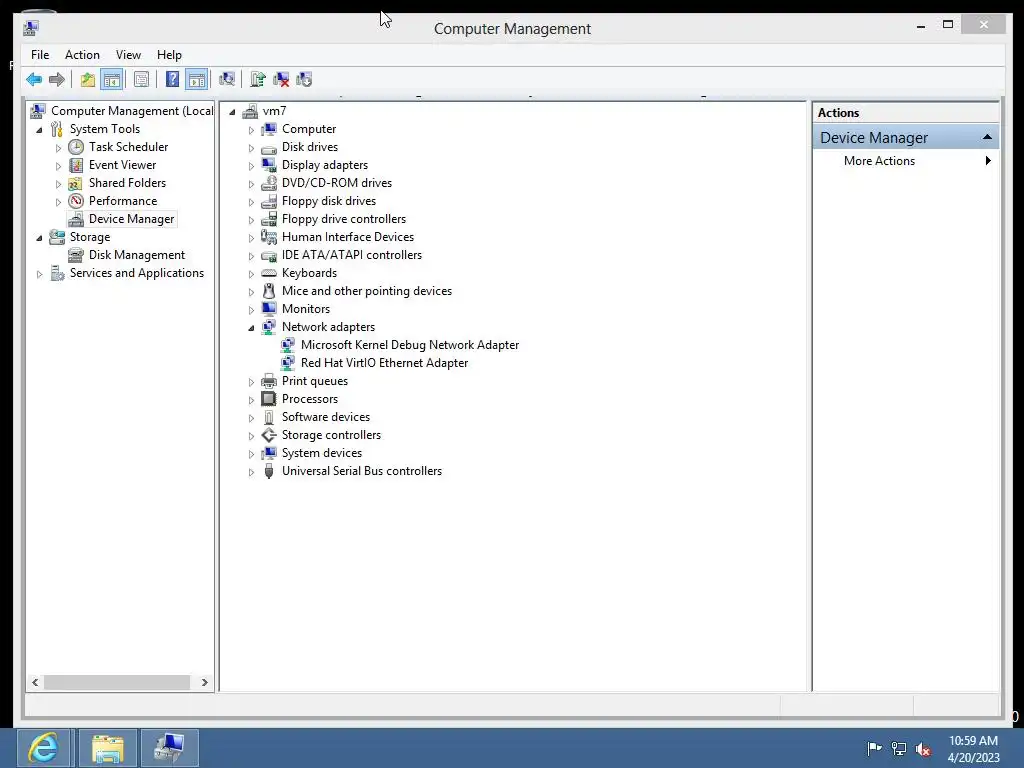Select the Print queues printer icon
This screenshot has width=1024, height=768.
pyautogui.click(x=268, y=381)
